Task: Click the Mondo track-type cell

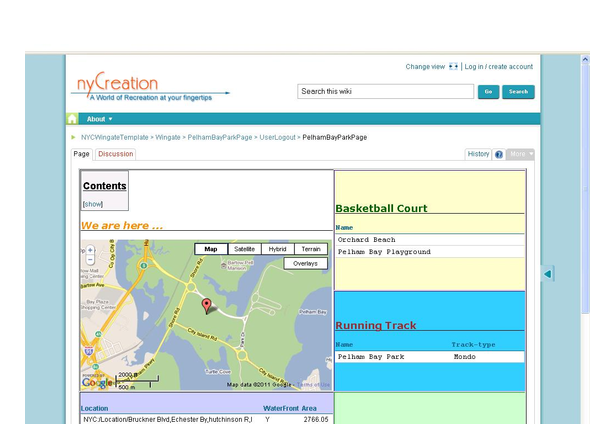Action: click(465, 357)
